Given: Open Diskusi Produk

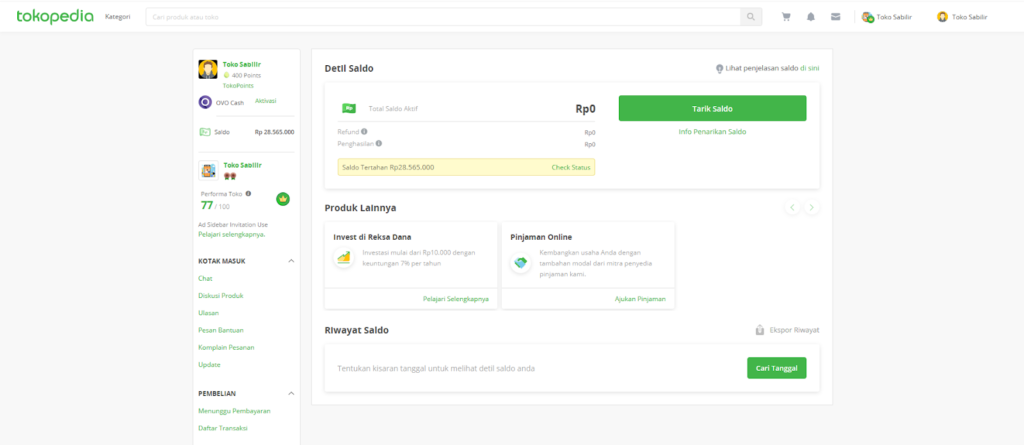Looking at the screenshot, I should click(221, 295).
